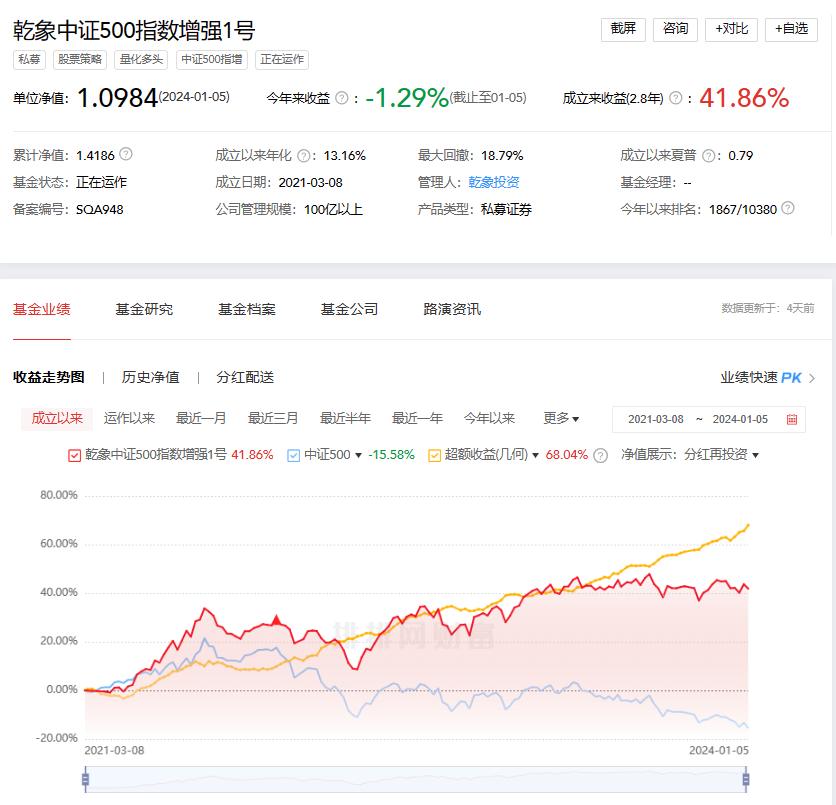Image resolution: width=836 pixels, height=805 pixels.
Task: Select 成立以来 time range
Action: [x=57, y=418]
